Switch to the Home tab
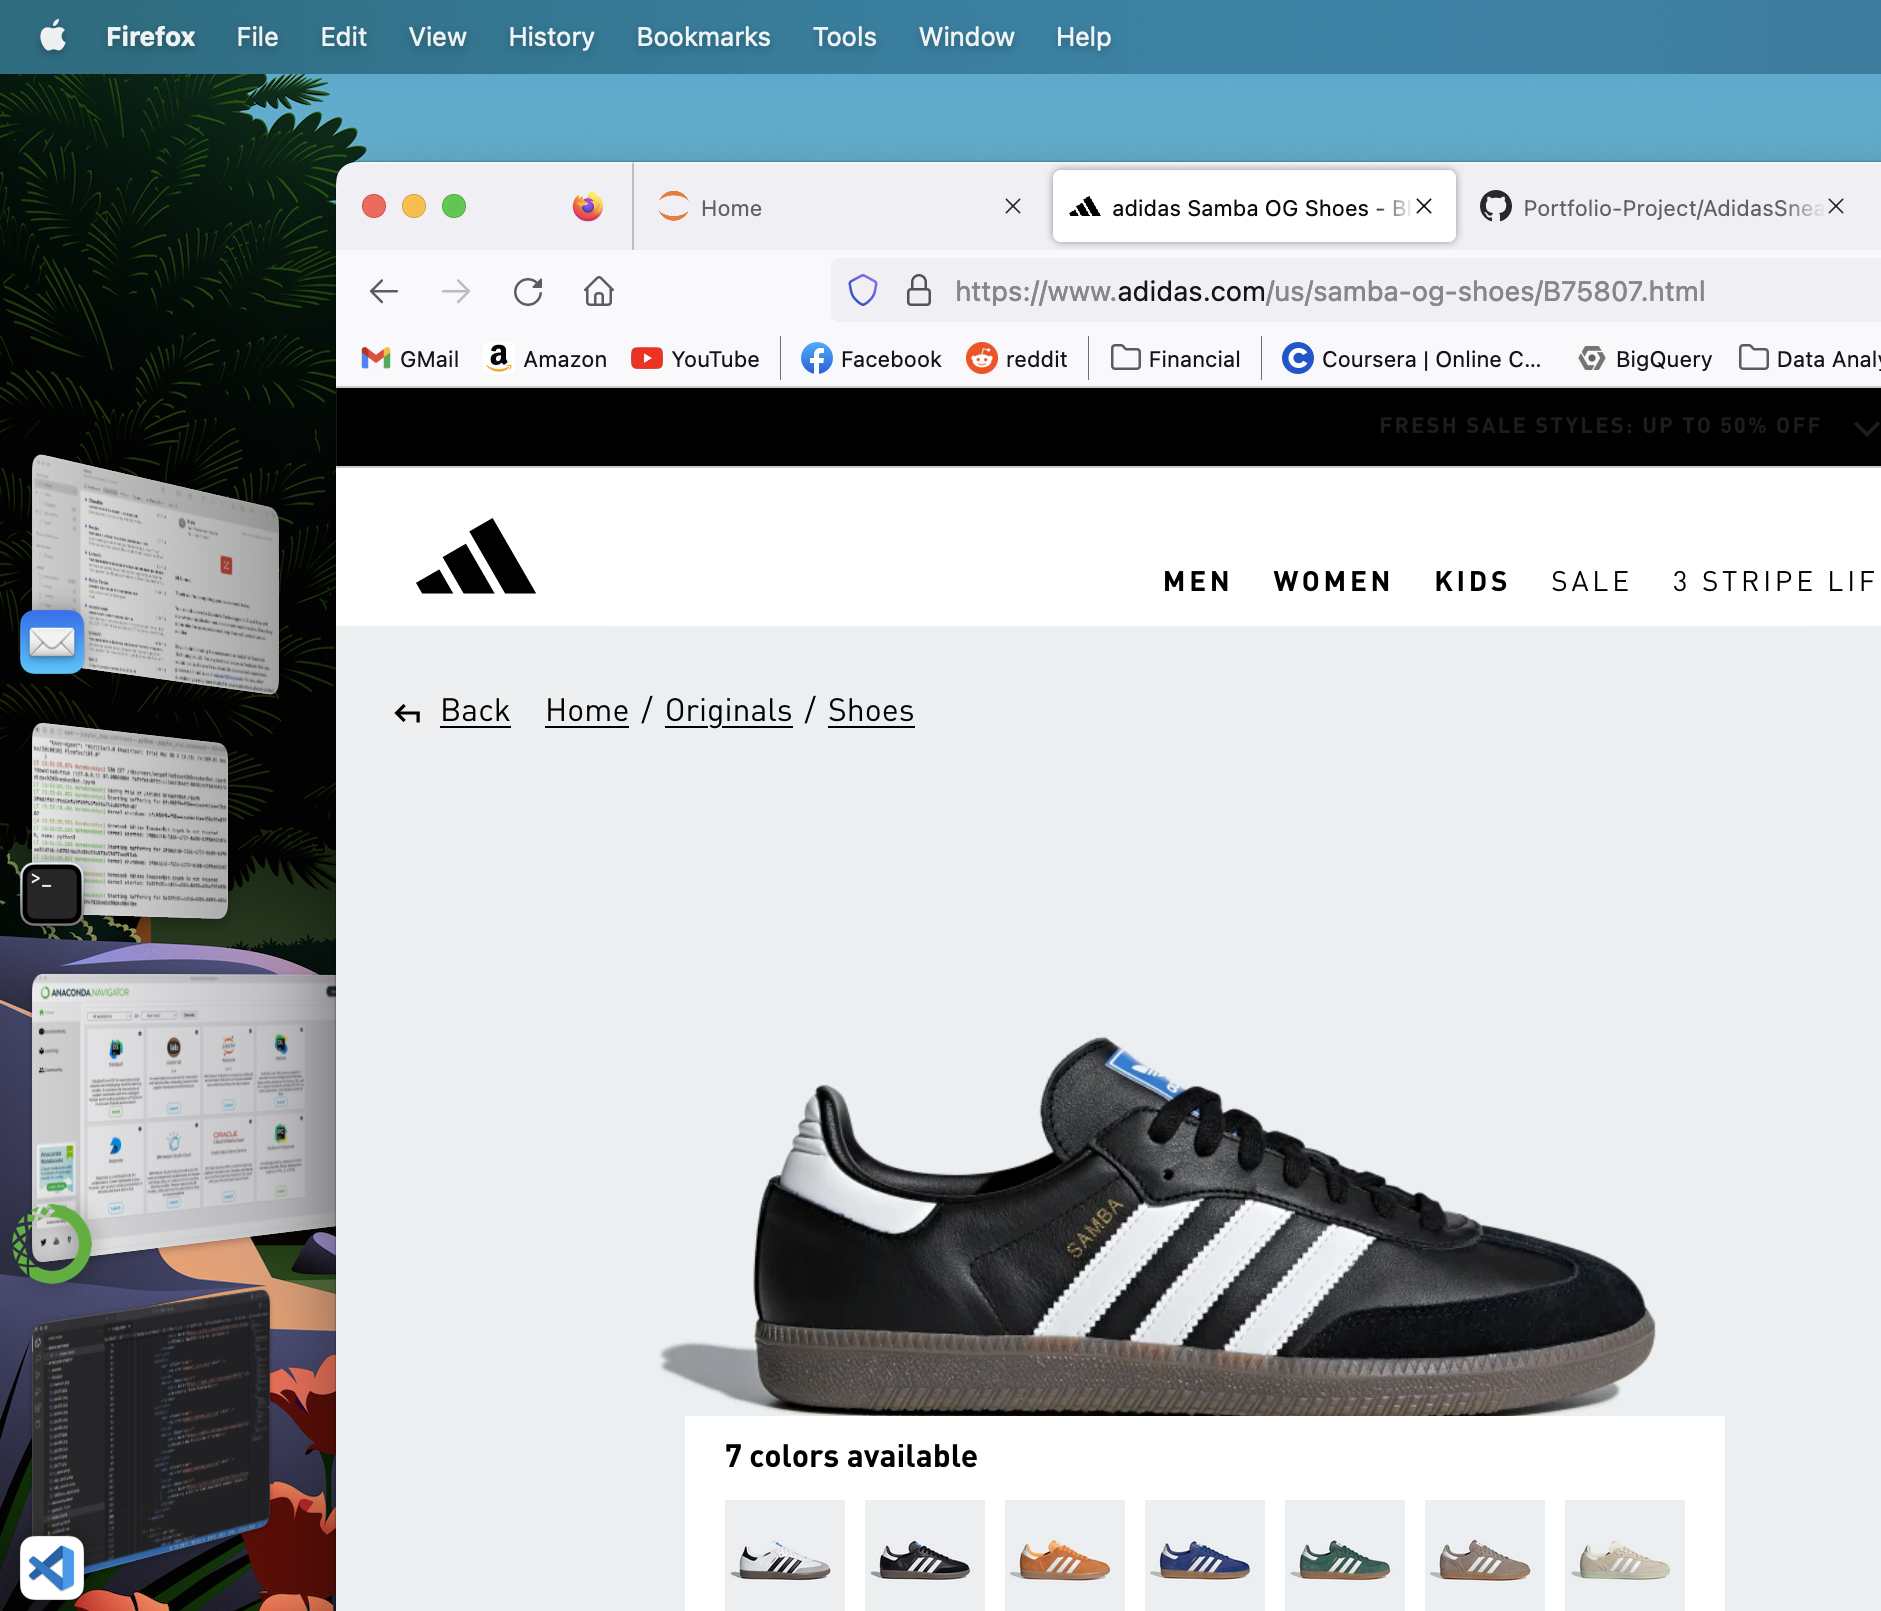The width and height of the screenshot is (1881, 1611). click(x=820, y=208)
